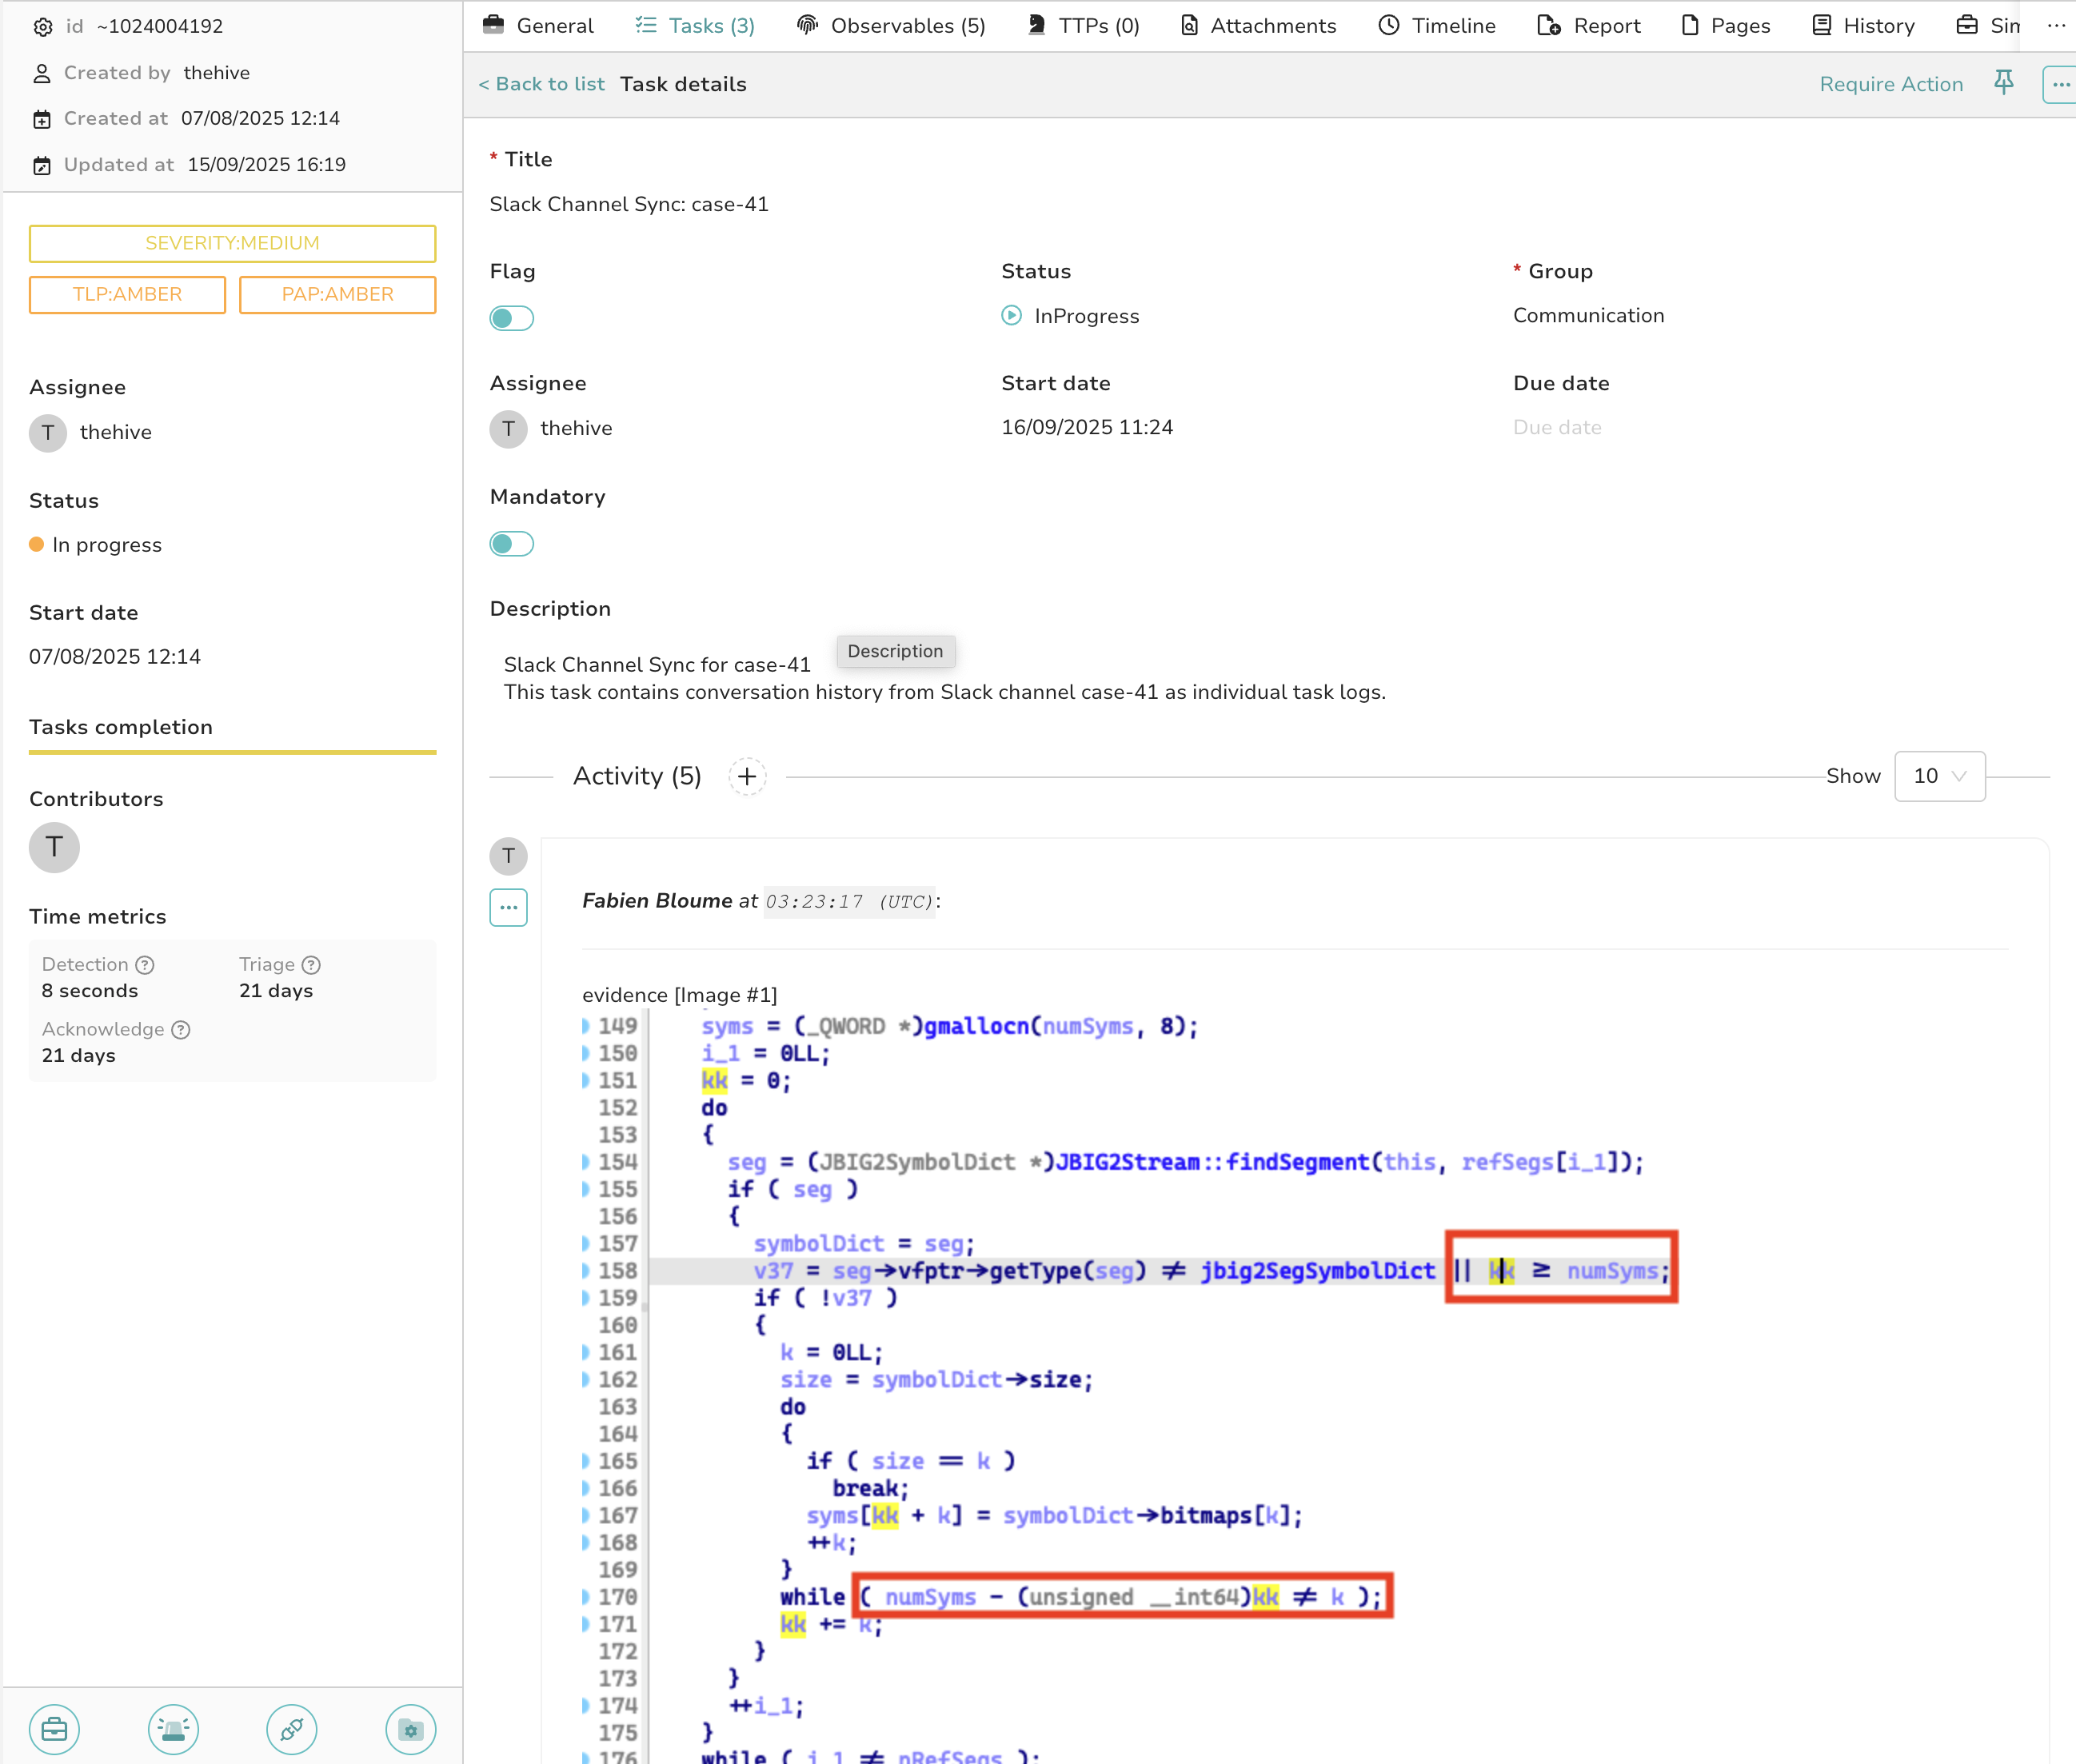This screenshot has height=1764, width=2076.
Task: Open the overflow menu at top navigation bar
Action: [2056, 26]
